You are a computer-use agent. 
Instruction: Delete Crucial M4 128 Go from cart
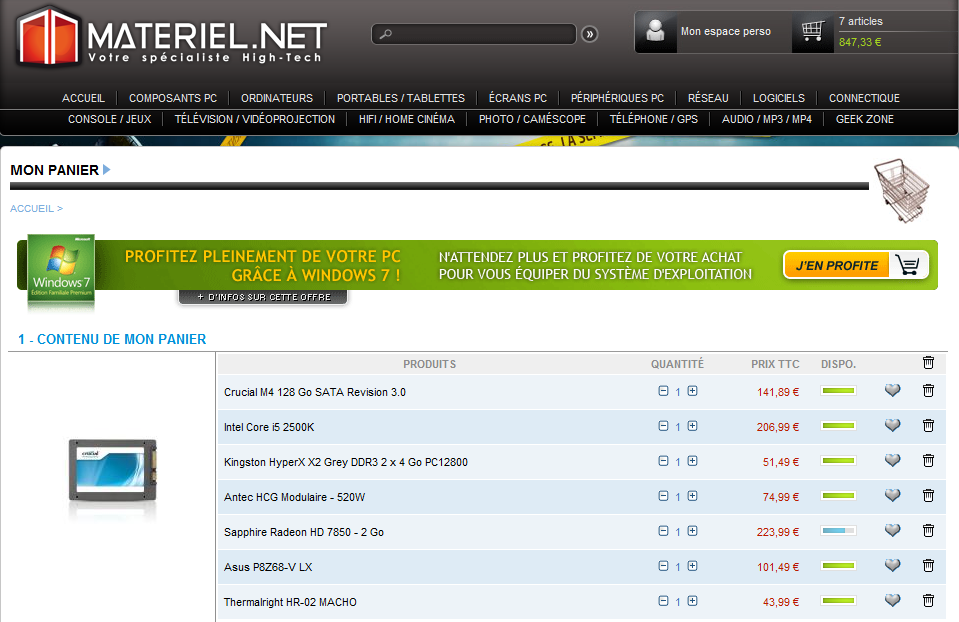928,391
